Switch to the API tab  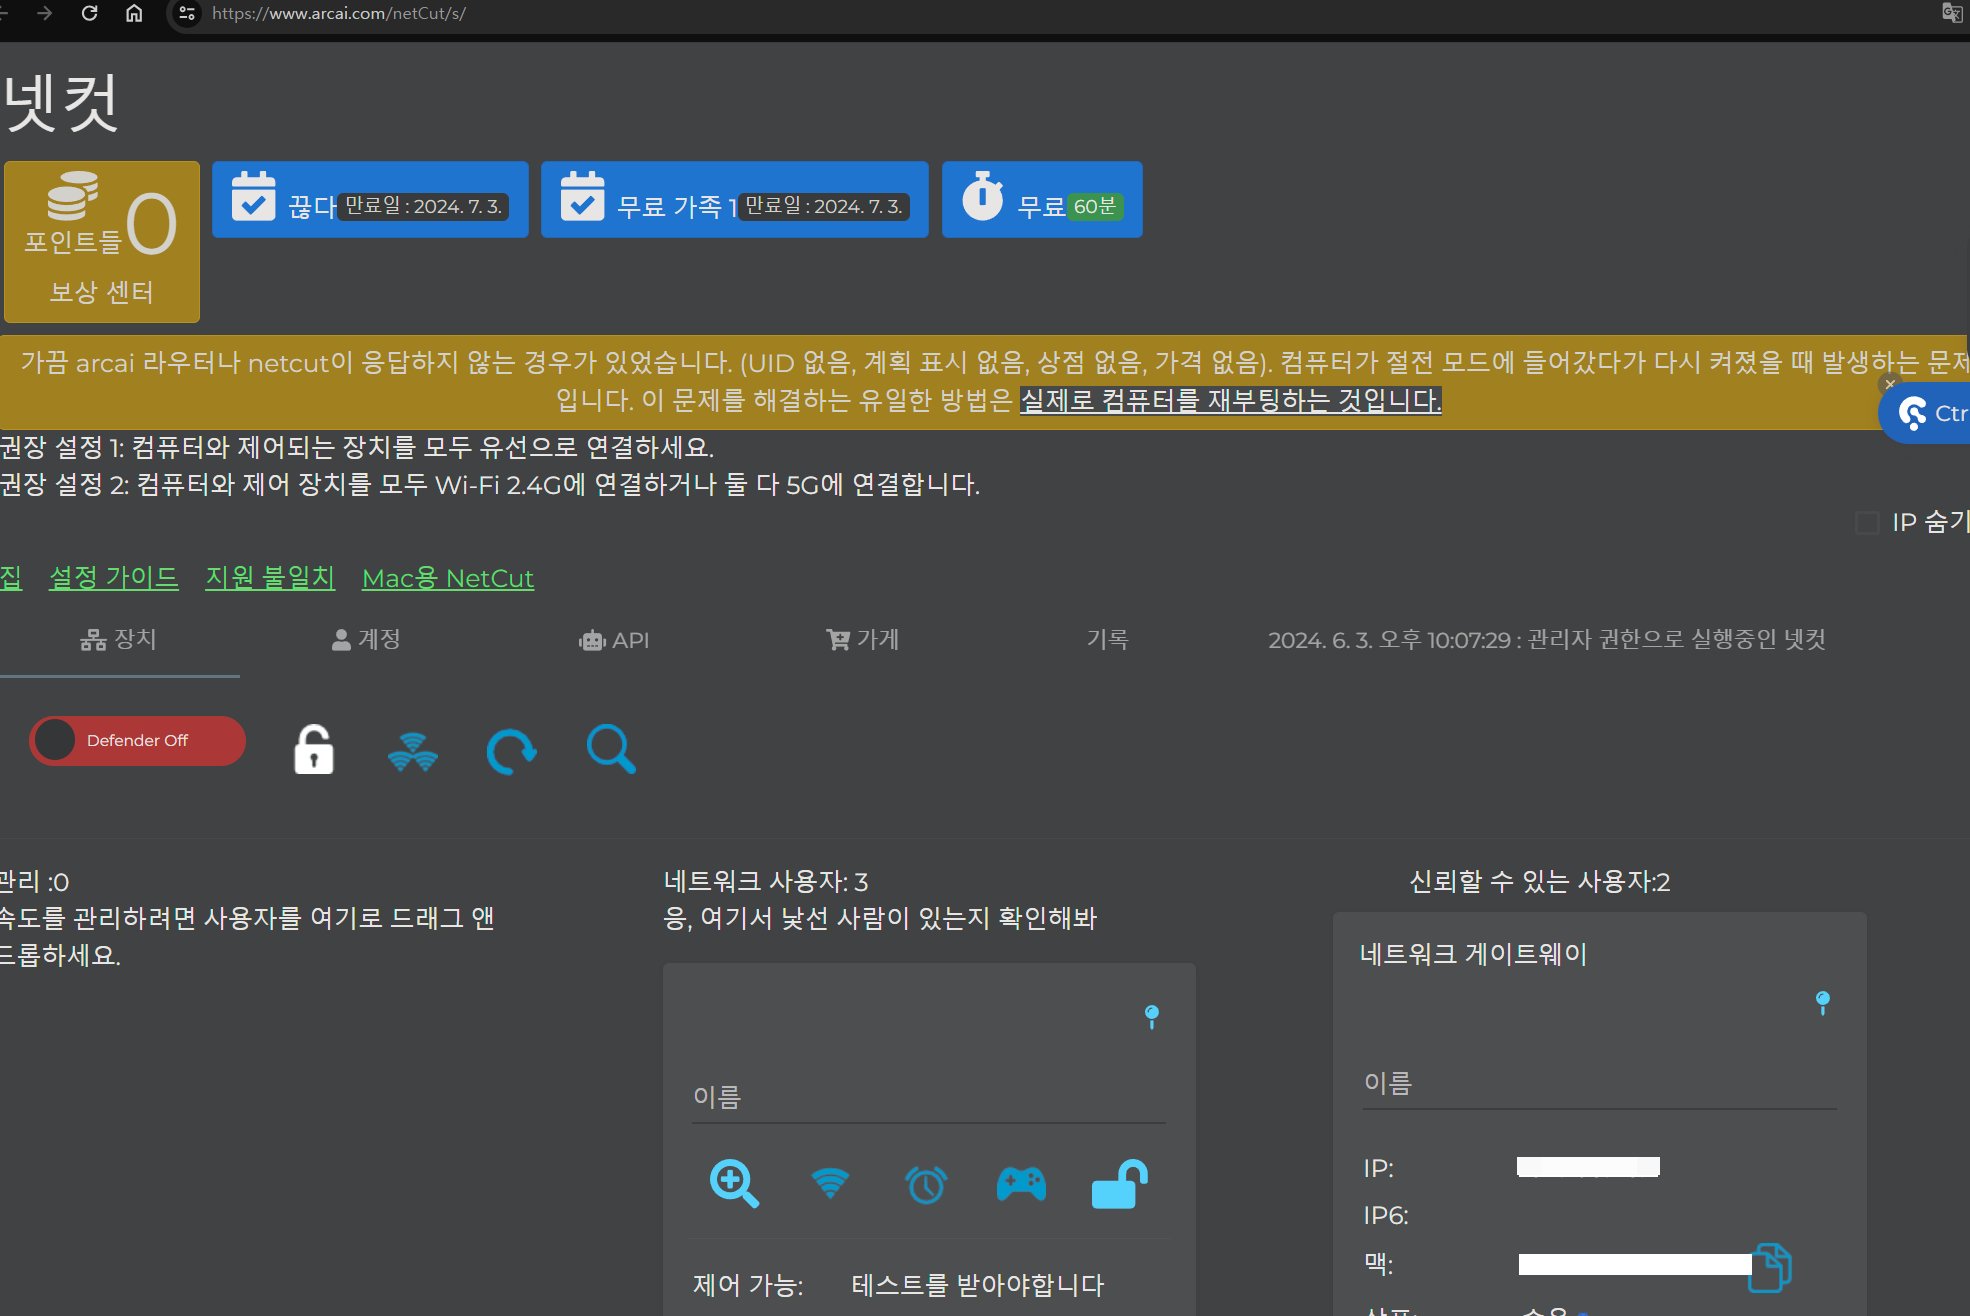click(x=614, y=640)
